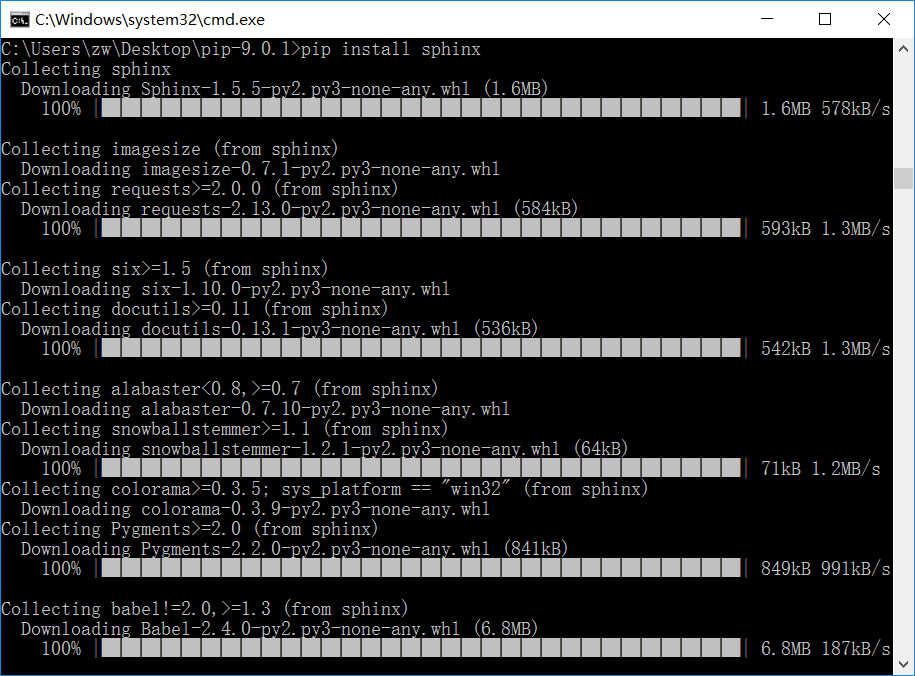Click 'Downloading imagesize-0.7.1' line
Viewport: 915px width, 676px height.
[260, 169]
